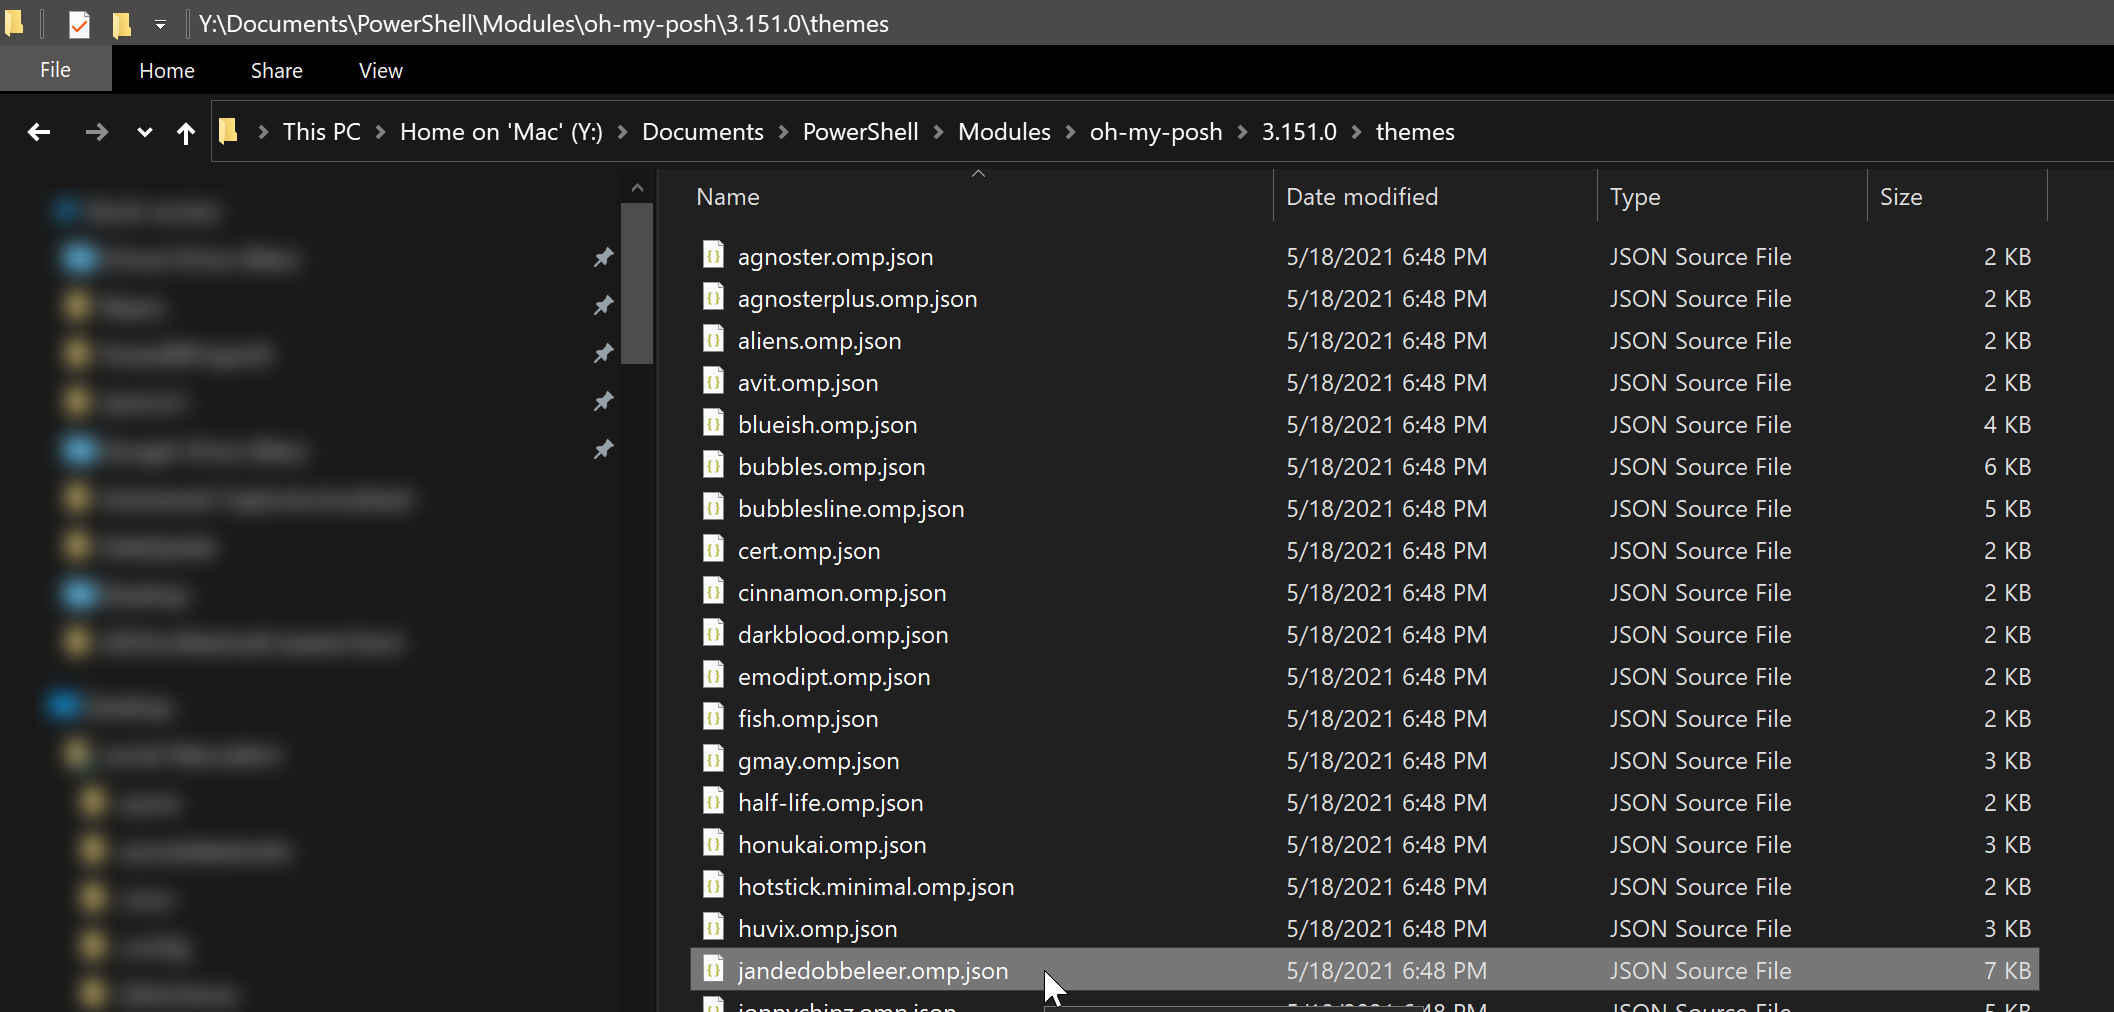Go up one folder level arrow

185,132
